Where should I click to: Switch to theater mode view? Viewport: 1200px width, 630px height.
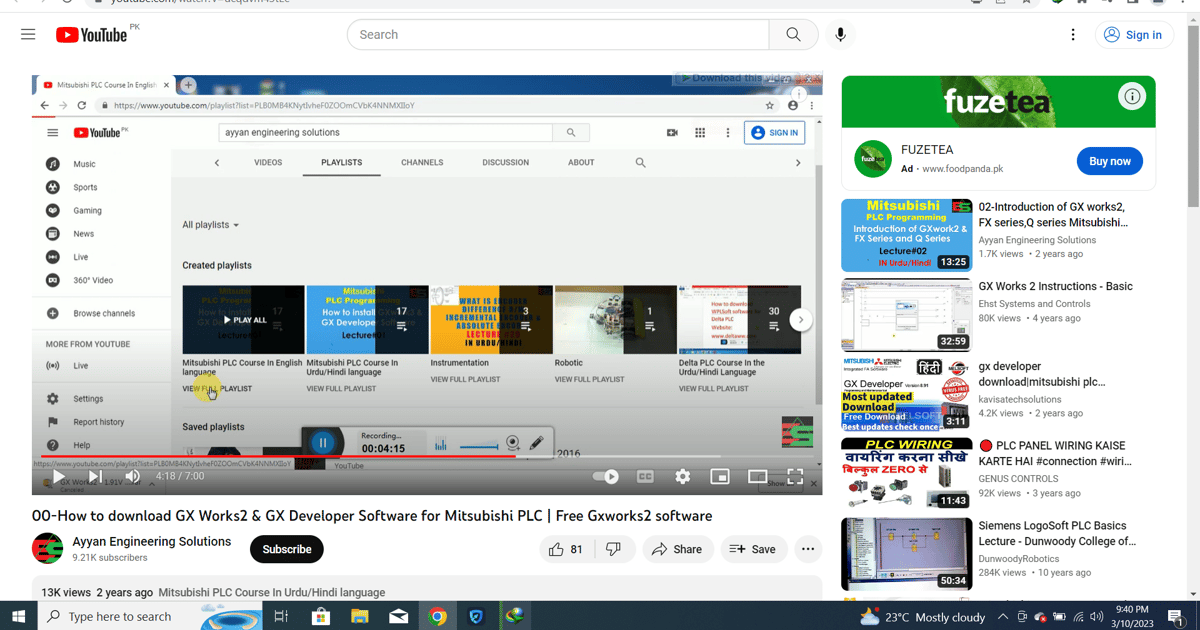coord(757,477)
